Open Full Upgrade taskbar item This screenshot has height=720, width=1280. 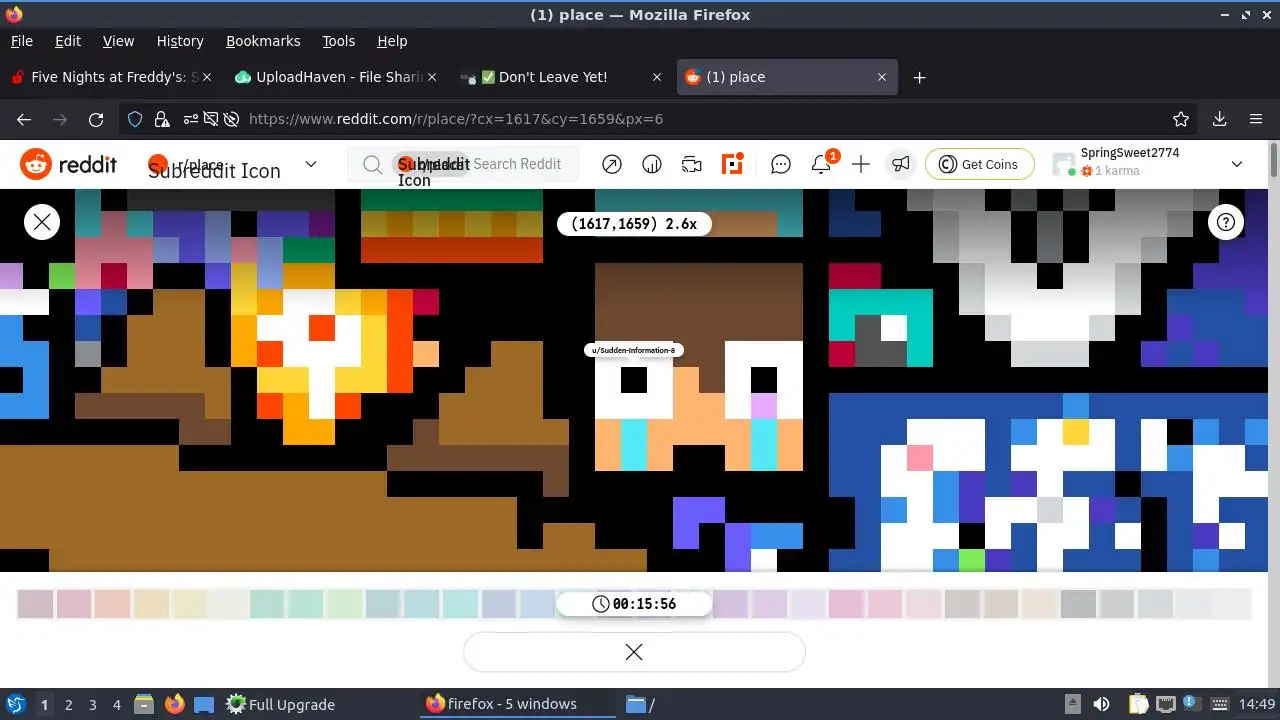tap(280, 704)
